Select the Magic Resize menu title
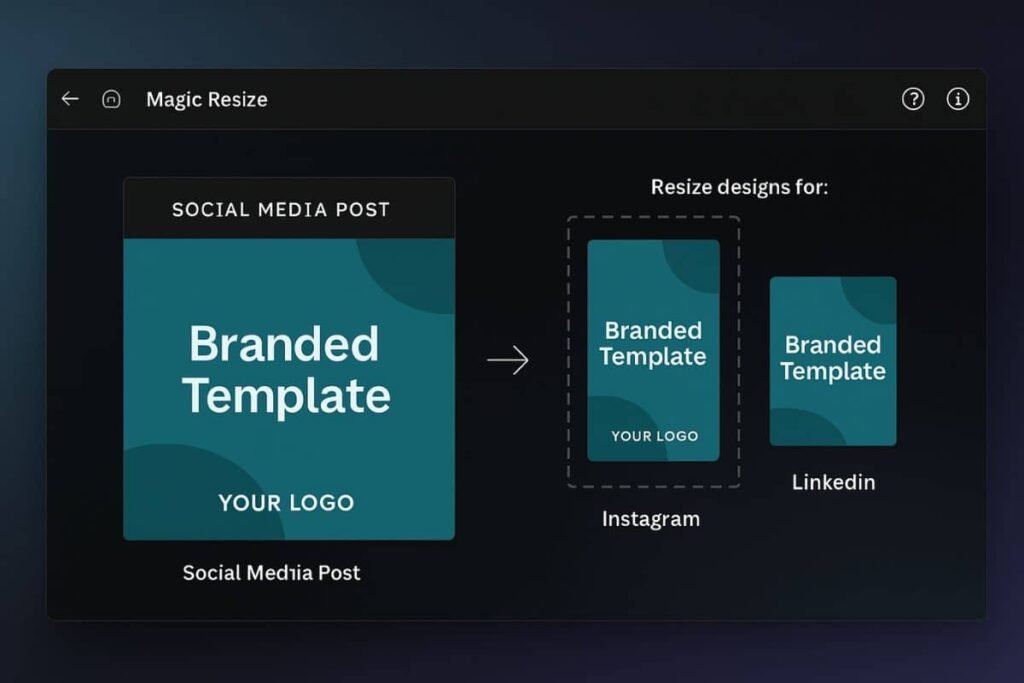 [206, 99]
